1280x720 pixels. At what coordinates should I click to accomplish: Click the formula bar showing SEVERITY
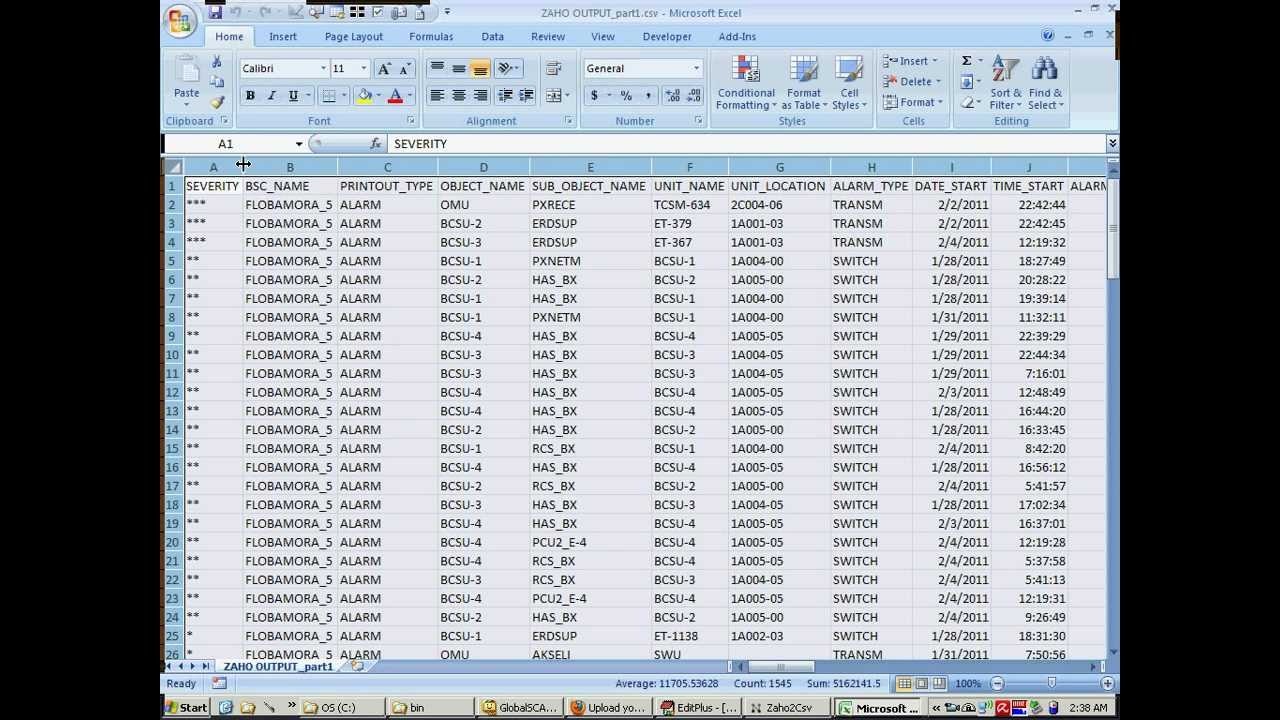[748, 144]
